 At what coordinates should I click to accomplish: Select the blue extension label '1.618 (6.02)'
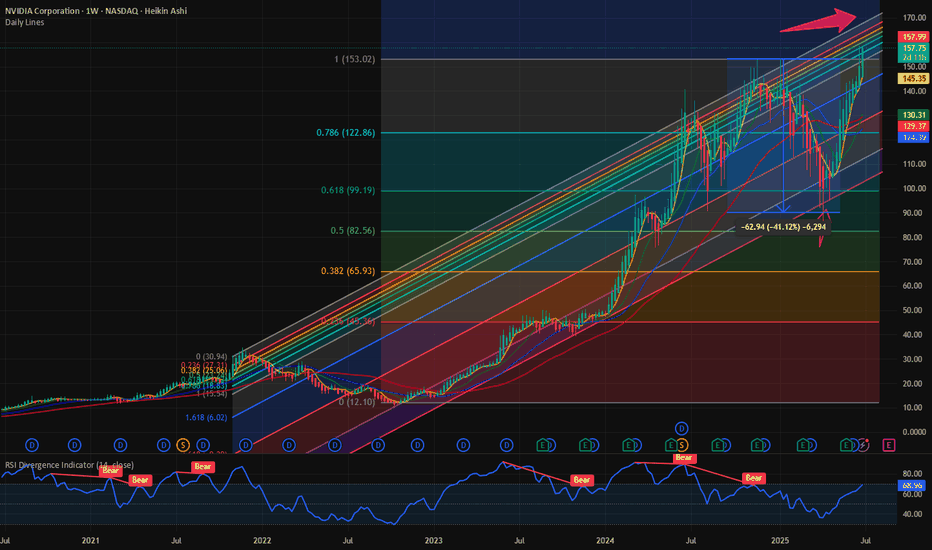click(206, 417)
